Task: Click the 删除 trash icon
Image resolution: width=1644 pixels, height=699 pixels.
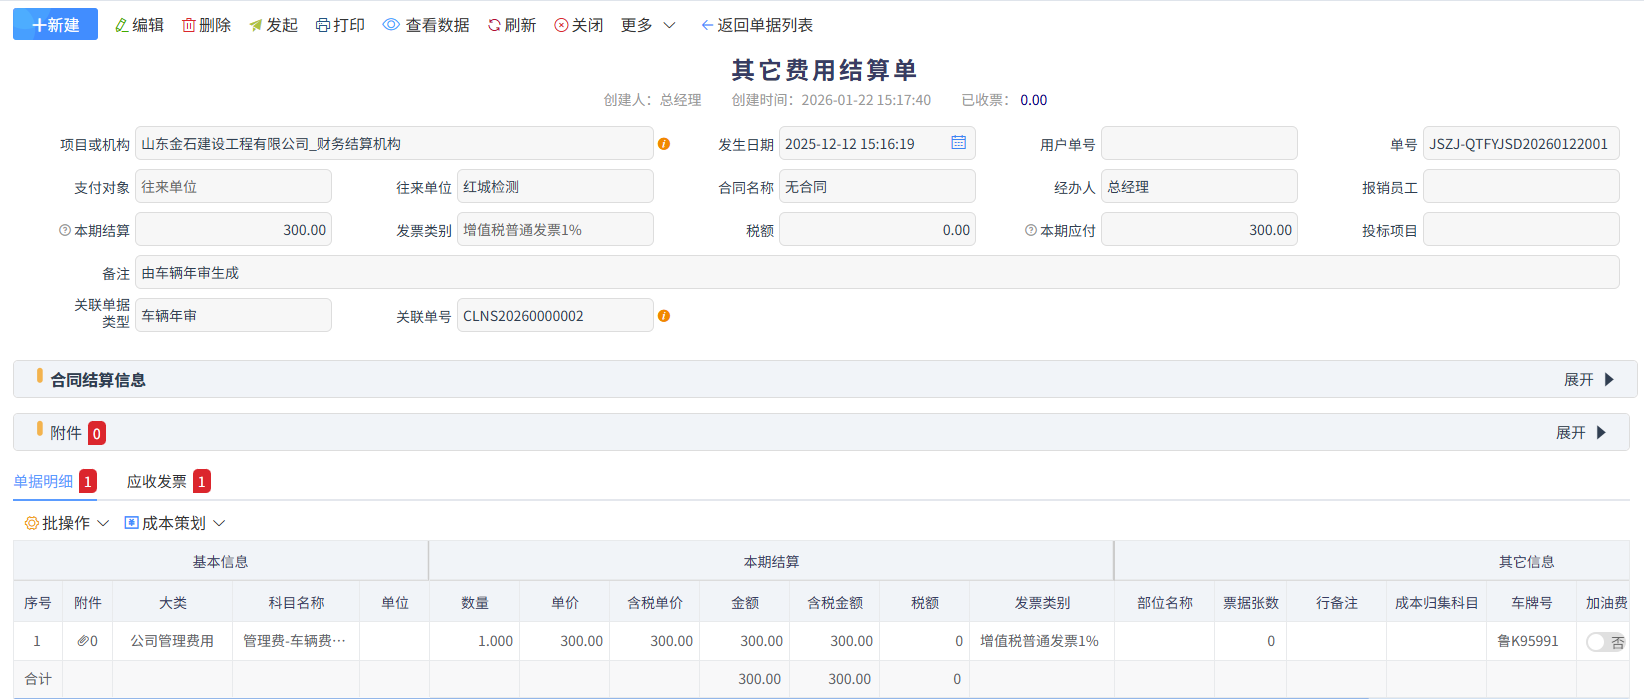Action: (189, 25)
